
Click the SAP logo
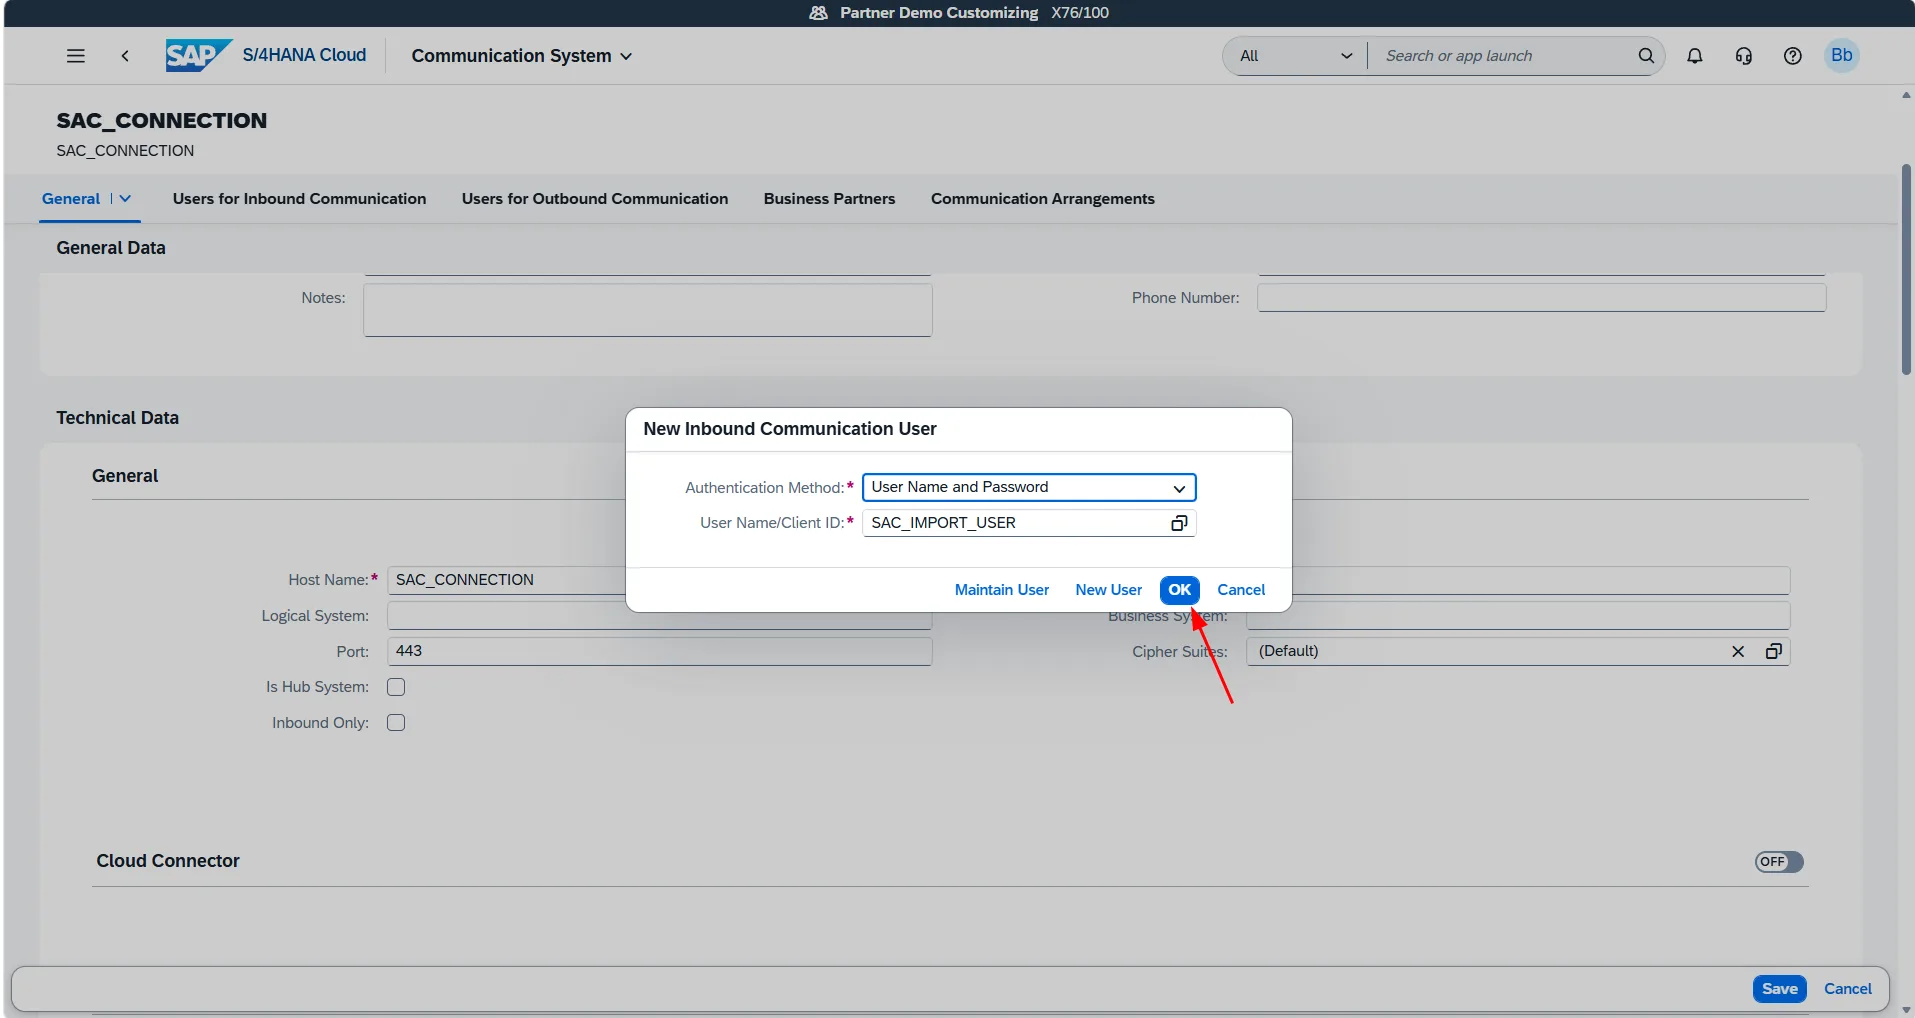pyautogui.click(x=199, y=55)
